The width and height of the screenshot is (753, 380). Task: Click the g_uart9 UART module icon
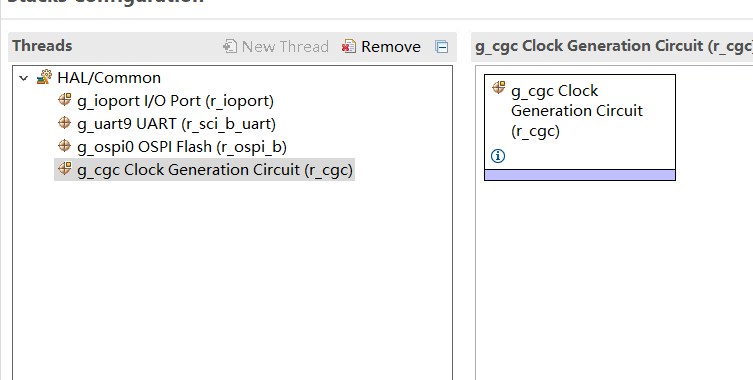[x=64, y=123]
